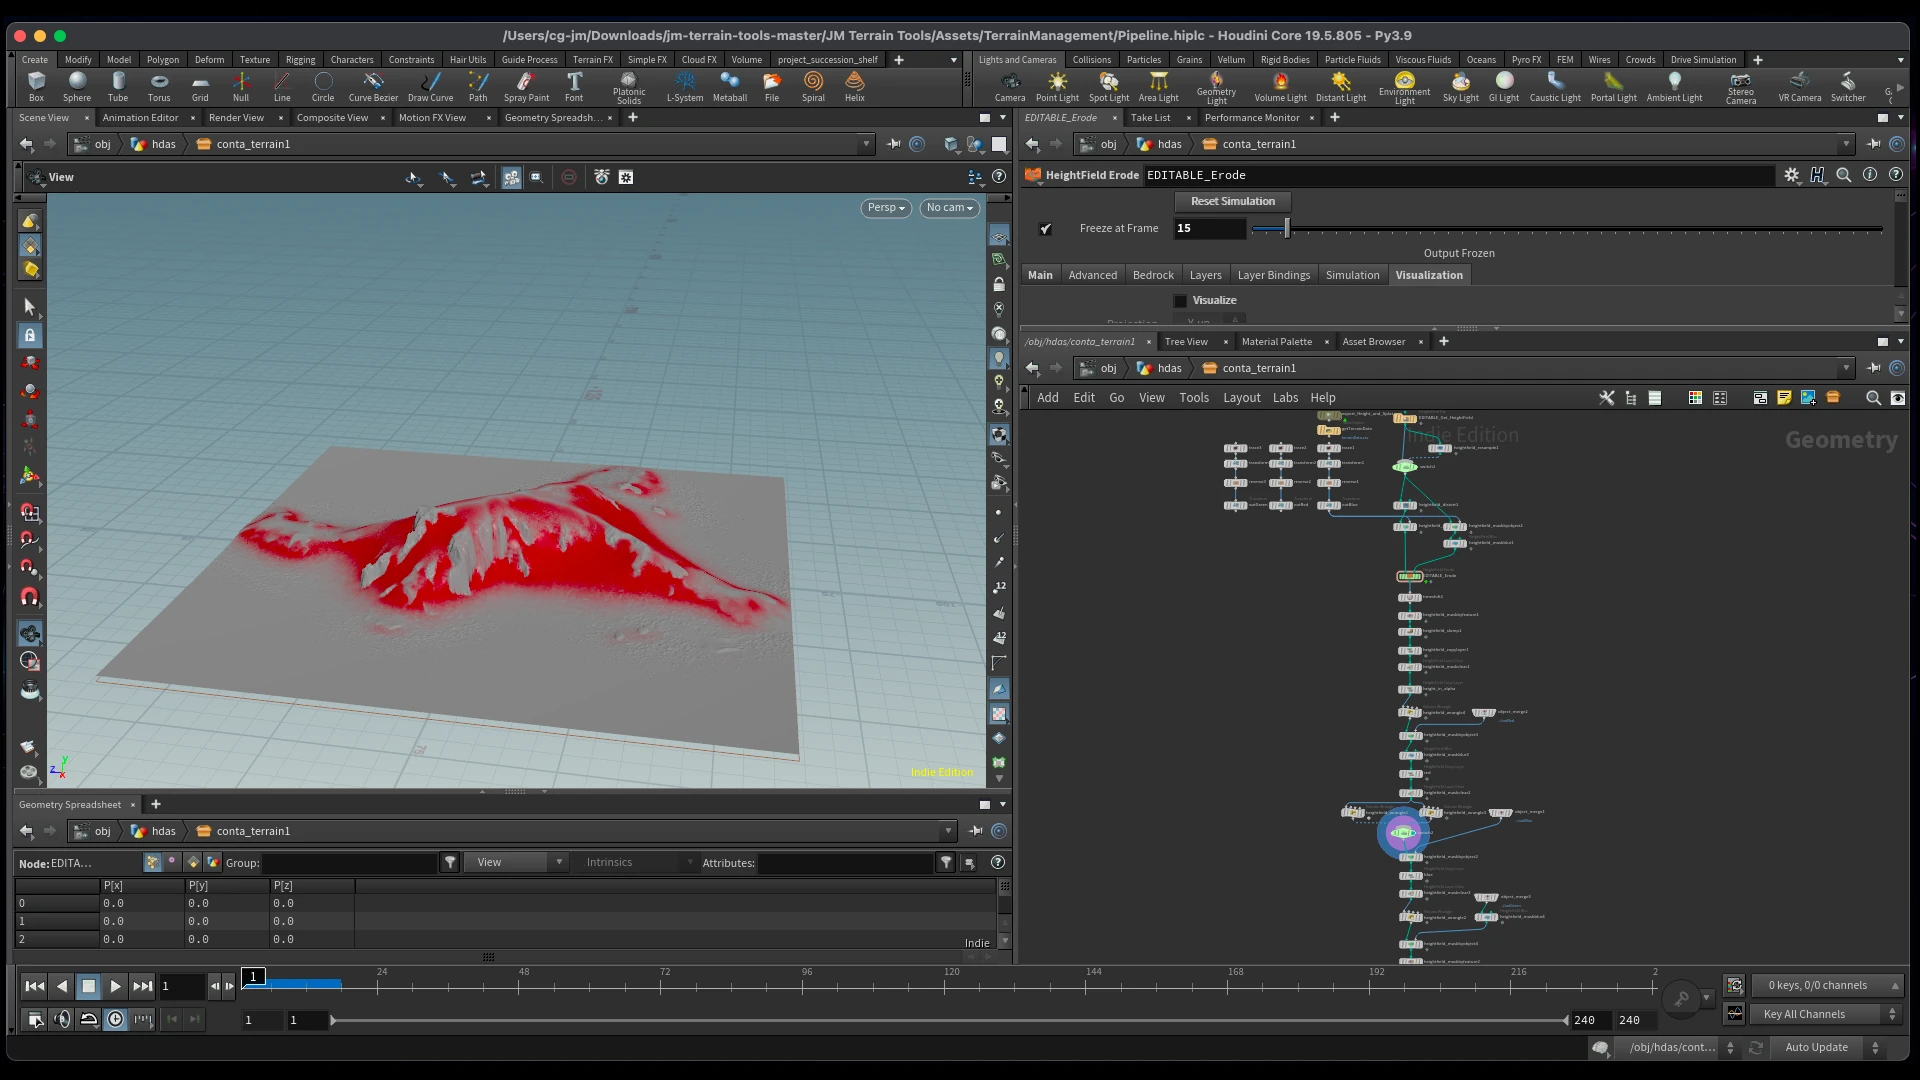Open the spreadsheet View dropdown
Image resolution: width=1920 pixels, height=1080 pixels.
518,862
